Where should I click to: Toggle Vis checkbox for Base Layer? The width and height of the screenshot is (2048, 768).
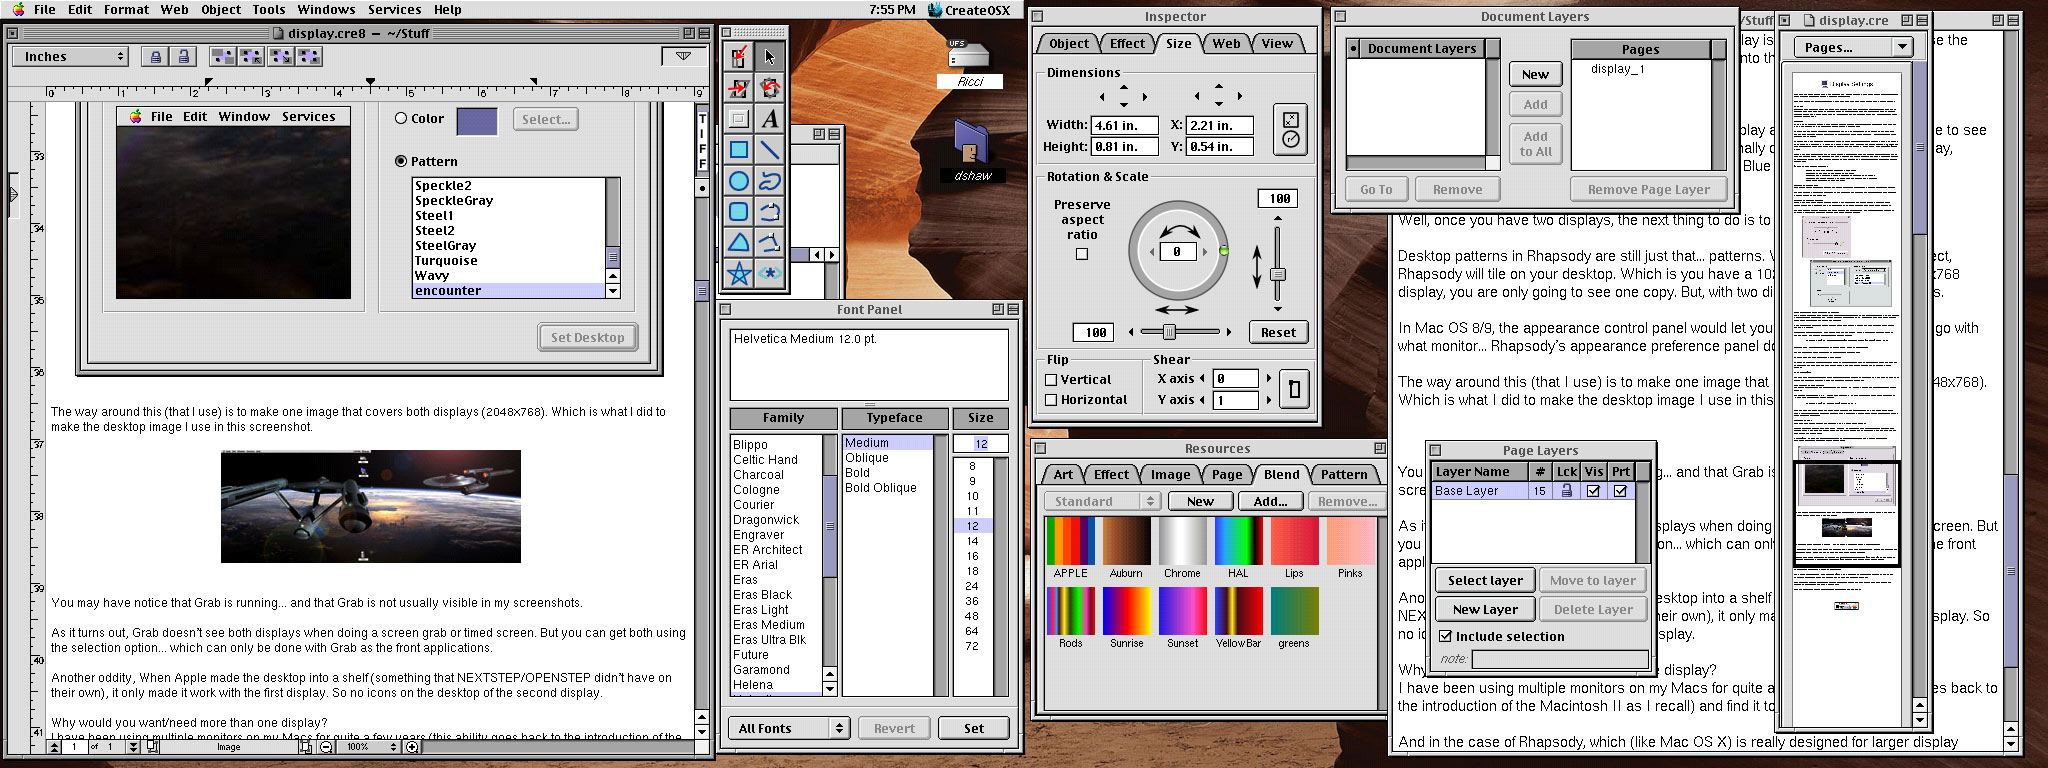point(1593,491)
